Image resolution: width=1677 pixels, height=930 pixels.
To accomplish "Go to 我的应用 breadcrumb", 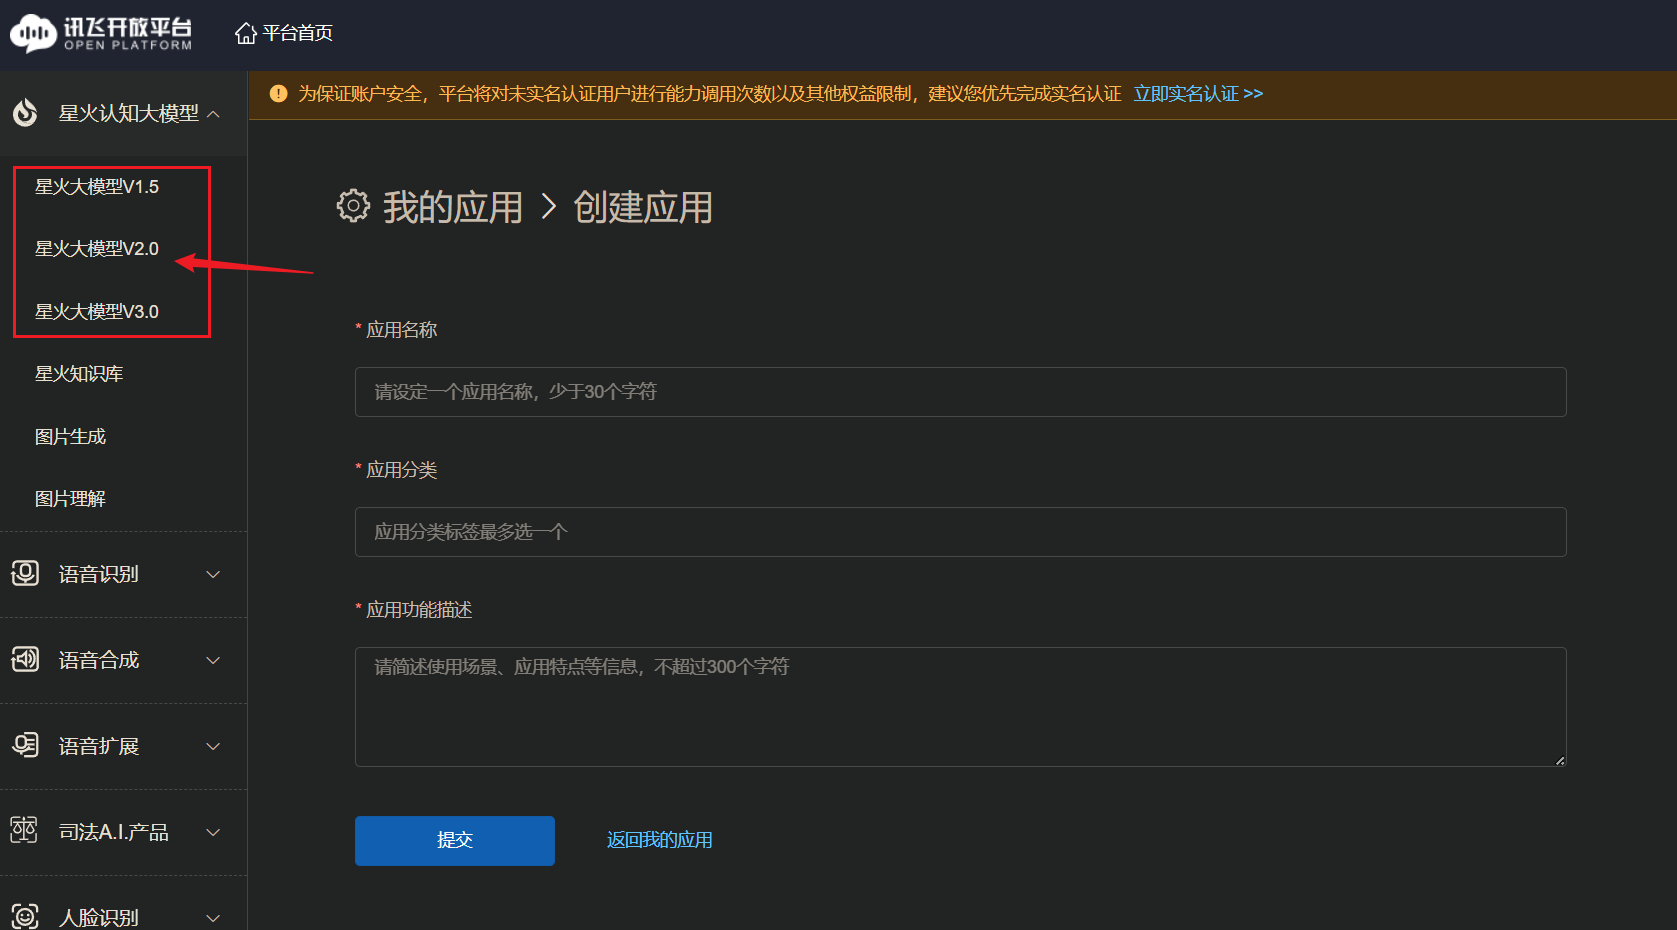I will tap(453, 208).
